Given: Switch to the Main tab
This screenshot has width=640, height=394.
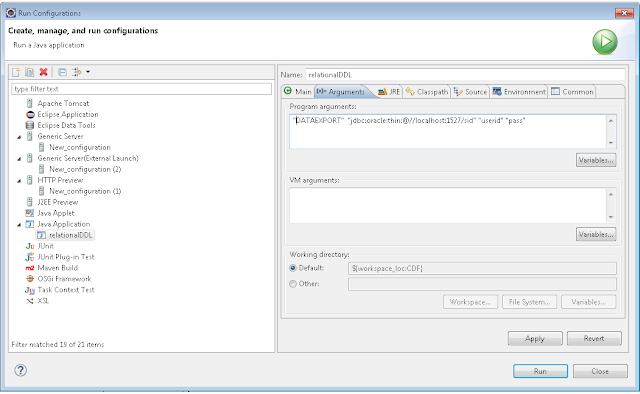Looking at the screenshot, I should coord(298,91).
